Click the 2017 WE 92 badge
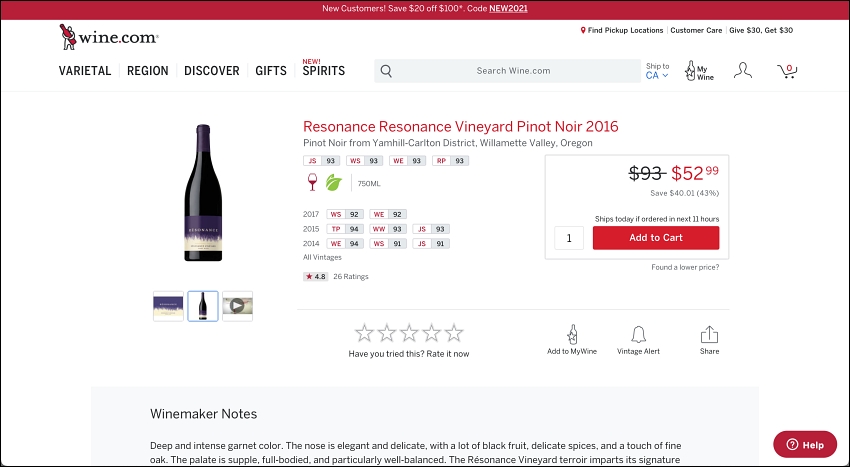This screenshot has height=467, width=850. click(388, 214)
